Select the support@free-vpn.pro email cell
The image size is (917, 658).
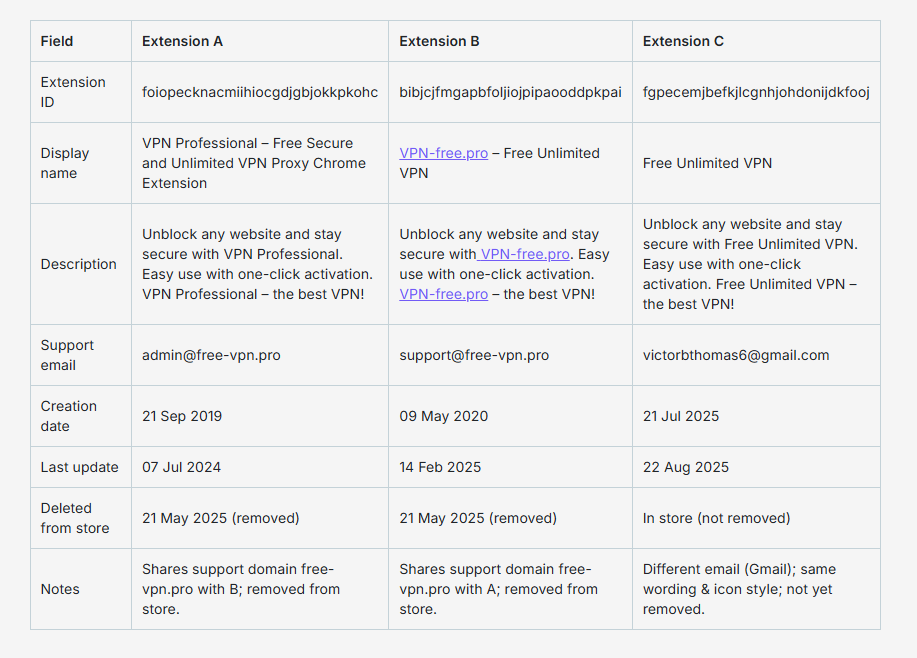pyautogui.click(x=474, y=355)
